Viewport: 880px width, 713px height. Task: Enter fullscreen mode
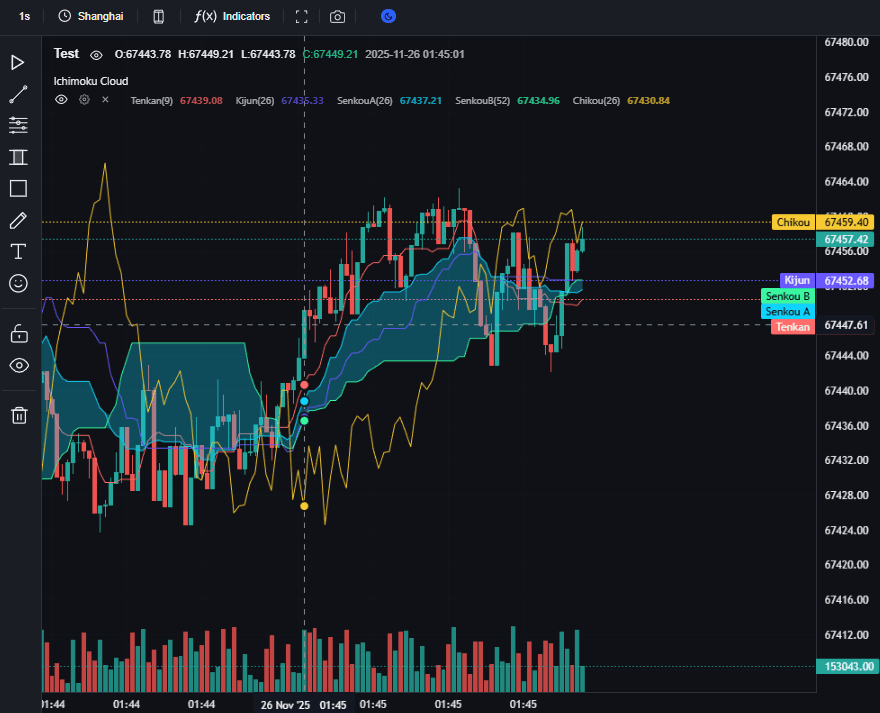(x=302, y=17)
